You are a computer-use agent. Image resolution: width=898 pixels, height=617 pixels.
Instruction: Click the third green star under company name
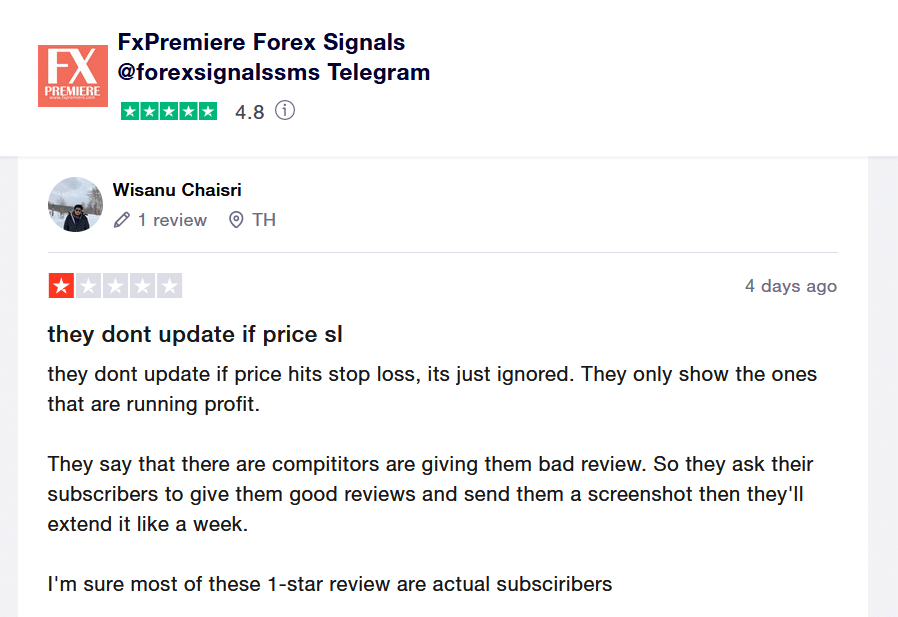(168, 111)
